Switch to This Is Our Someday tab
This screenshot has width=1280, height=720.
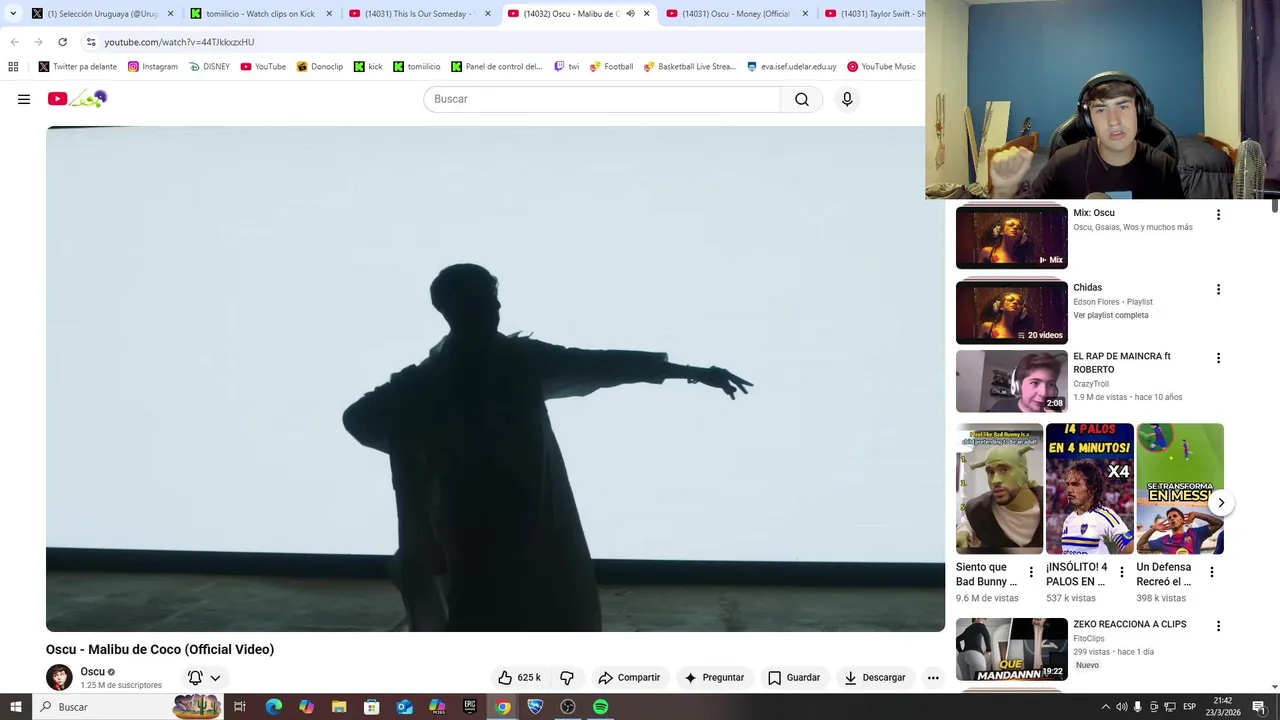coord(418,14)
